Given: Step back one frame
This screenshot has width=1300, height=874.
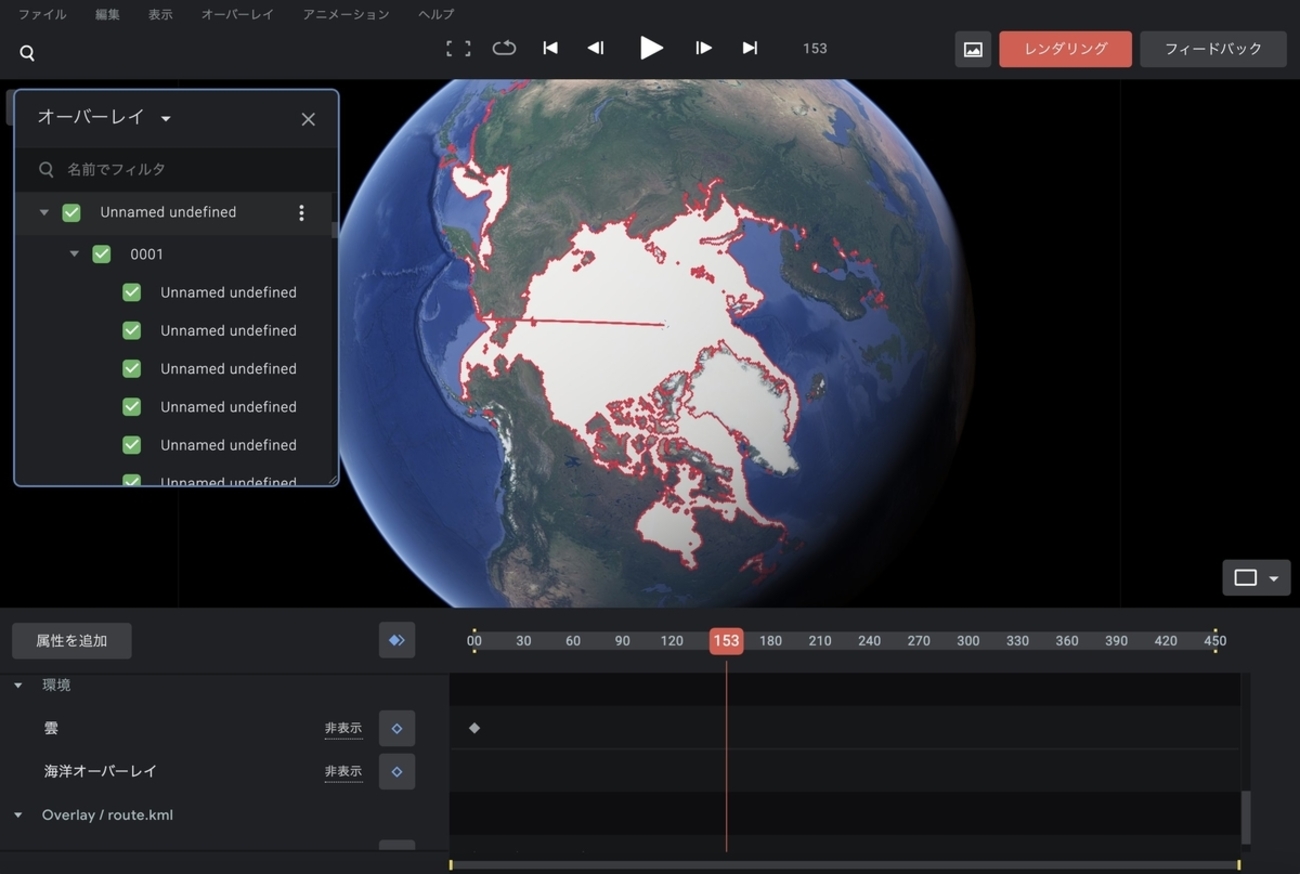Looking at the screenshot, I should coord(596,48).
